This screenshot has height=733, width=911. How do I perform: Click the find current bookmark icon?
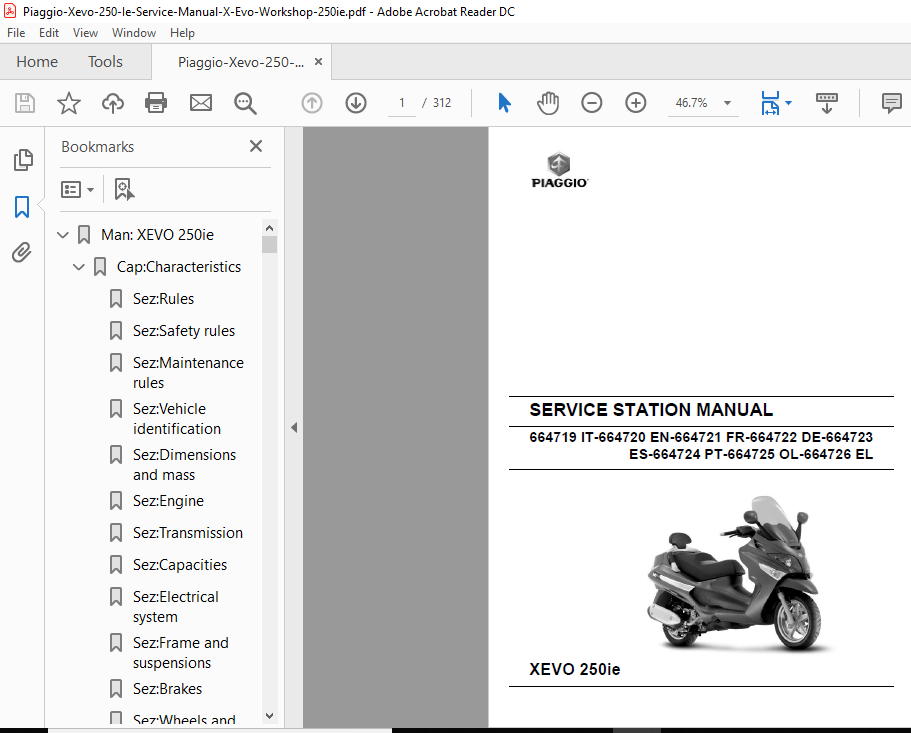pos(124,189)
